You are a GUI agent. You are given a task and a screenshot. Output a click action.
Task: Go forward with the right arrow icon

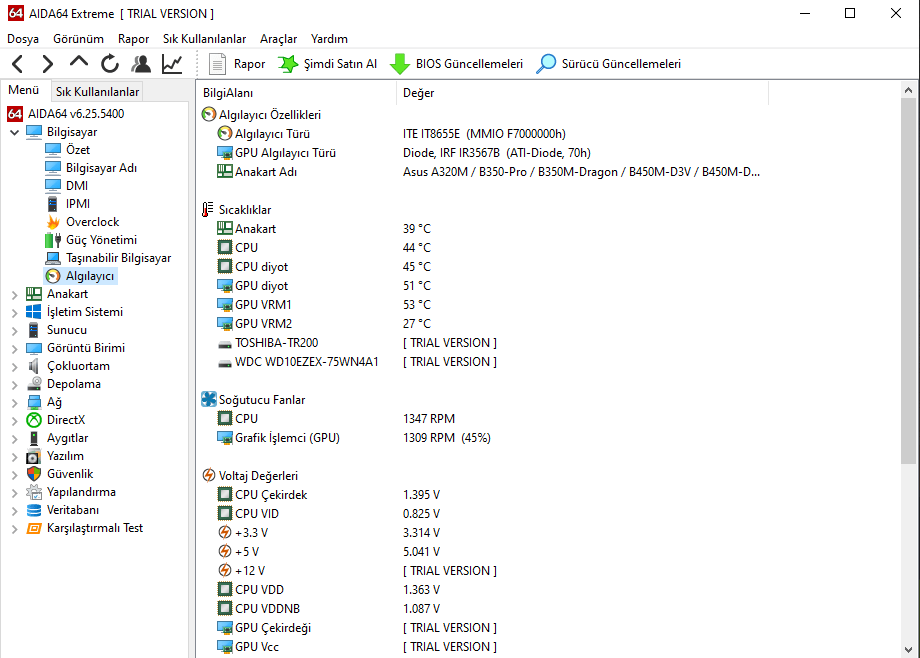(48, 63)
